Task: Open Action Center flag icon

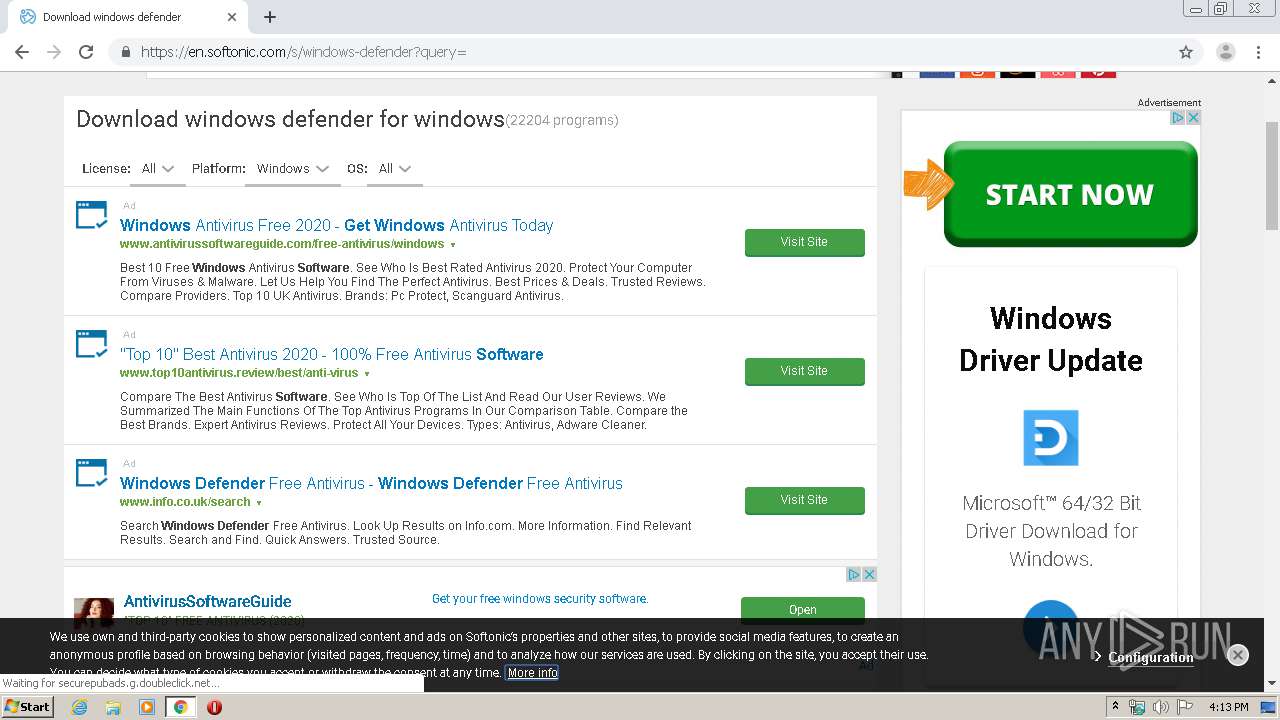Action: 1184,707
